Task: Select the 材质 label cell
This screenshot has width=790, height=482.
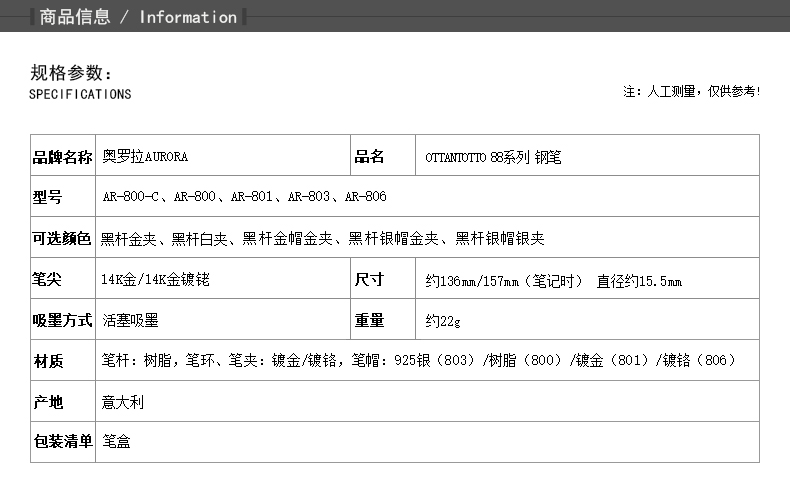Action: 63,360
